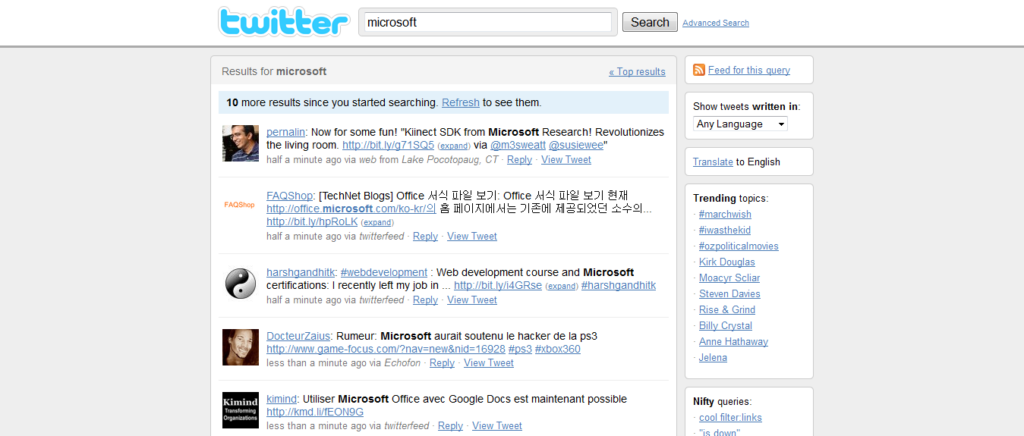The width and height of the screenshot is (1024, 436).
Task: Open @m3sweatt mention
Action: point(518,145)
